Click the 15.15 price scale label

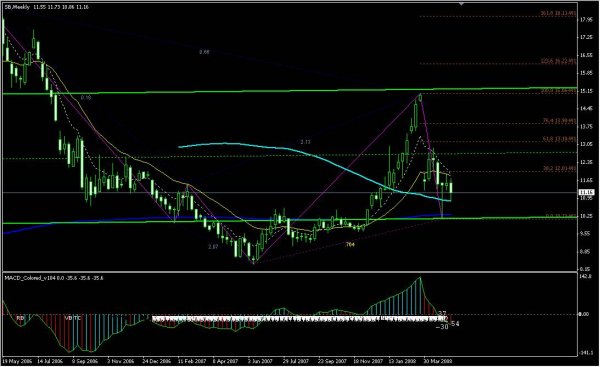[x=586, y=91]
